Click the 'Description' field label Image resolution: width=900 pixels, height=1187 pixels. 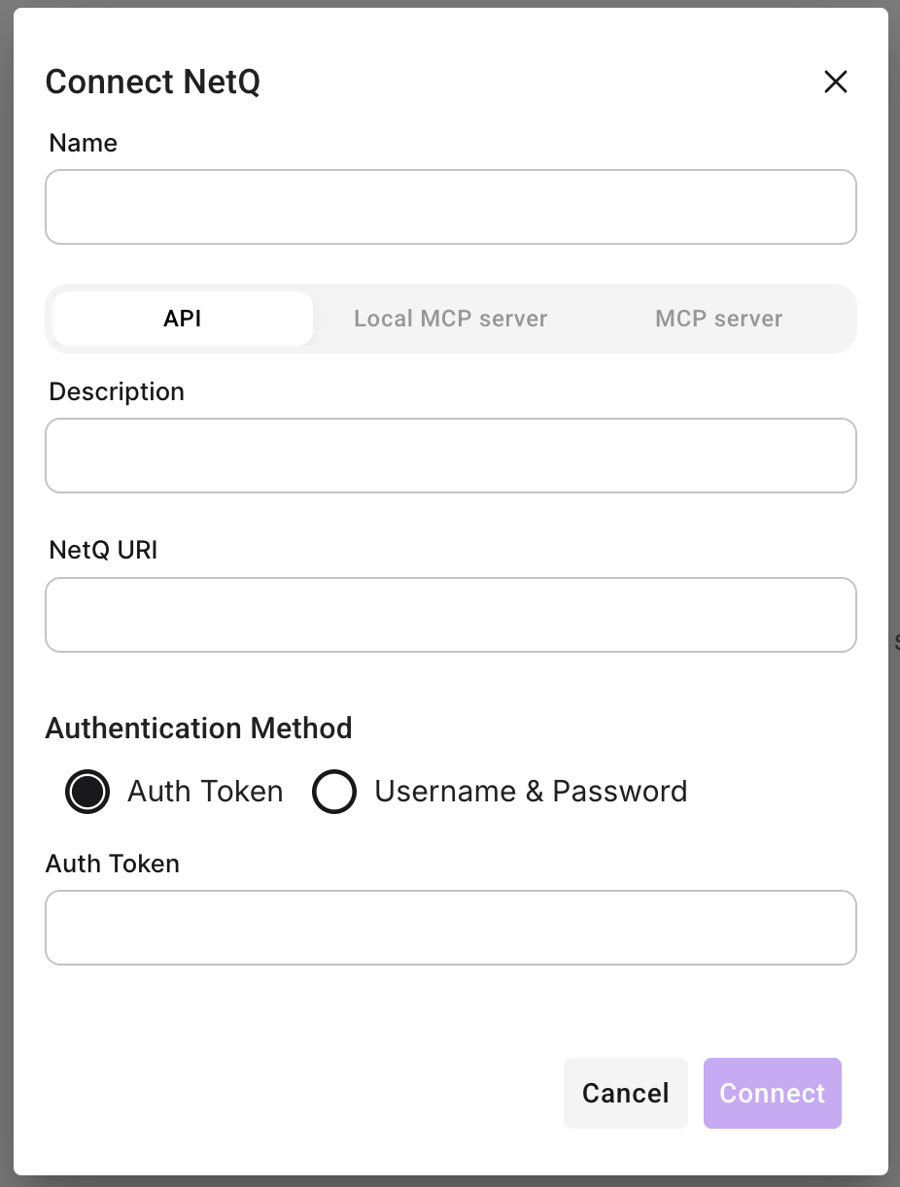117,391
